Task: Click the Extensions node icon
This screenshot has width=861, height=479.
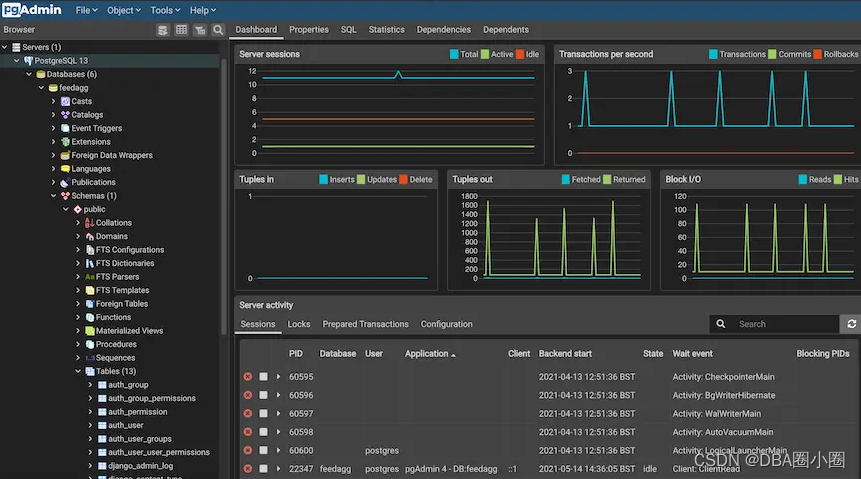Action: click(x=65, y=142)
